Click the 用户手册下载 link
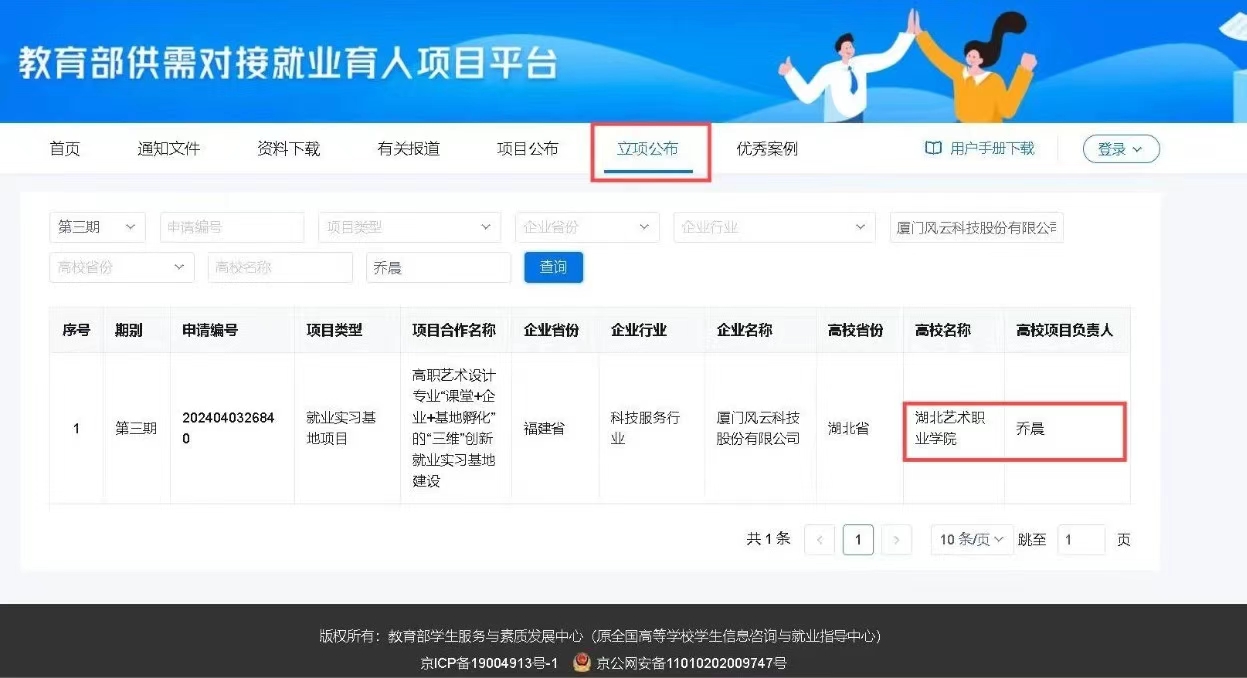The height and width of the screenshot is (678, 1247). (992, 149)
